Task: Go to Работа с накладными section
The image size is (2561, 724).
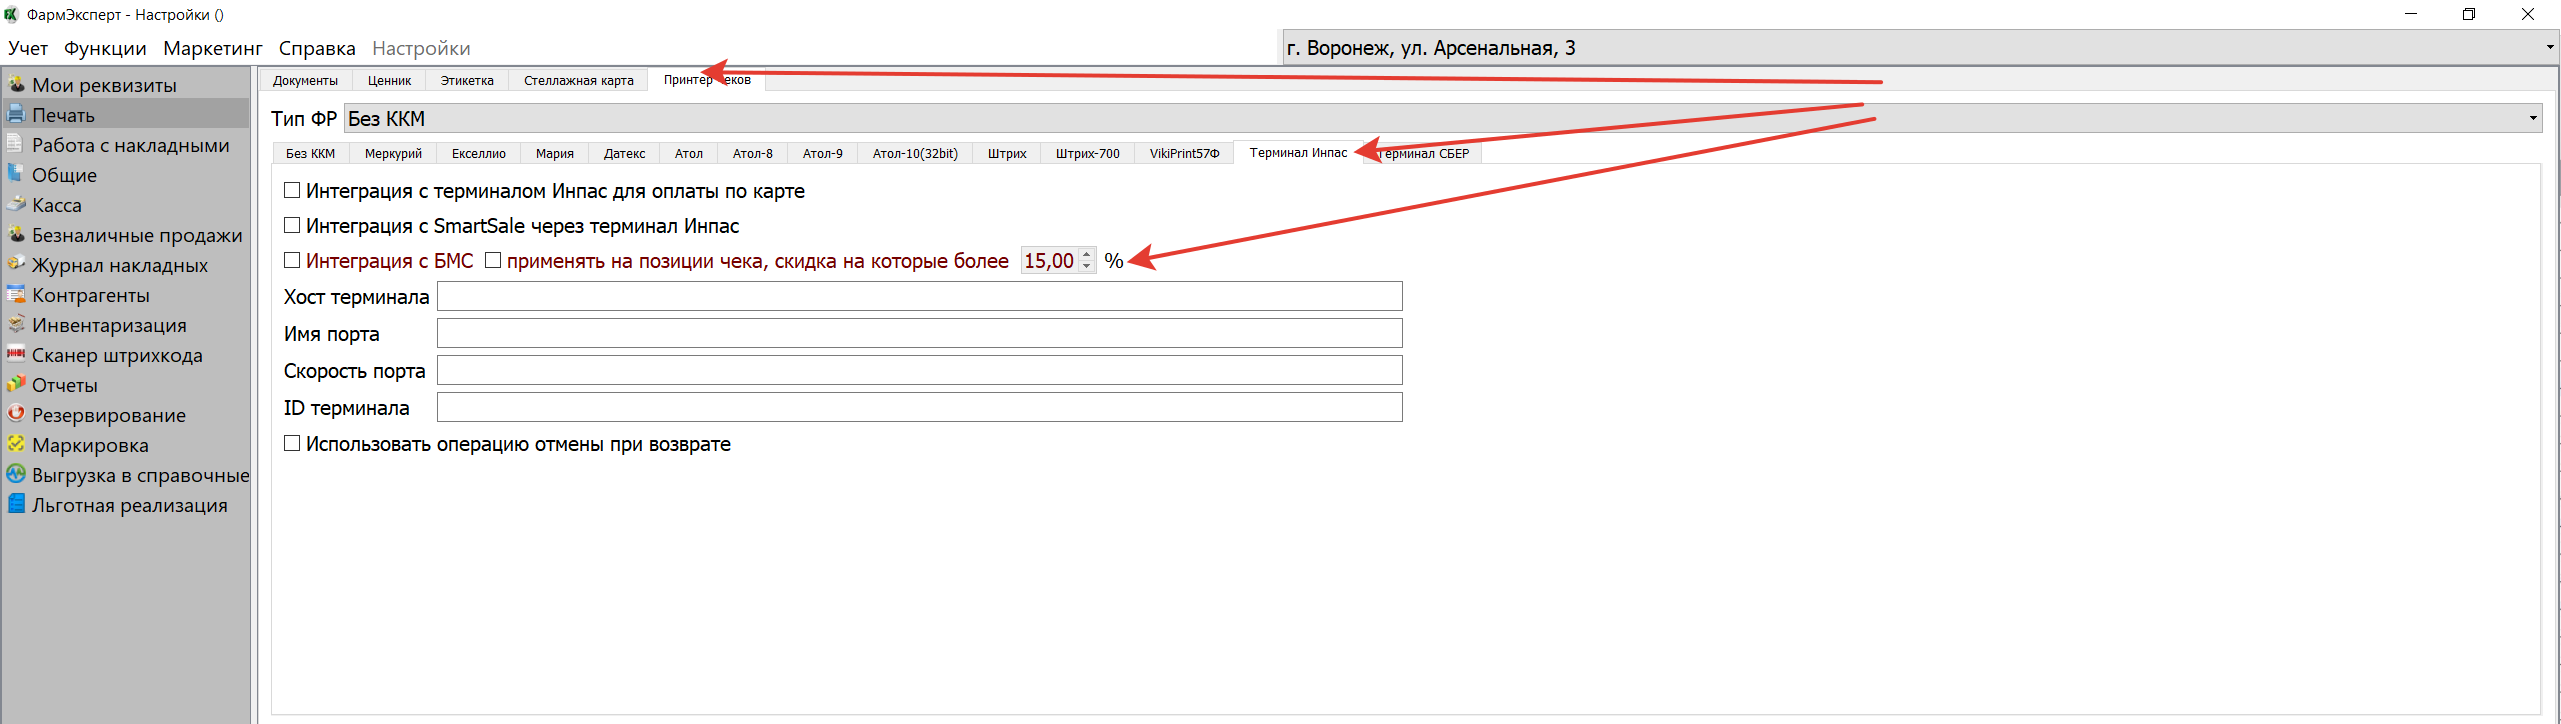Action: (130, 145)
